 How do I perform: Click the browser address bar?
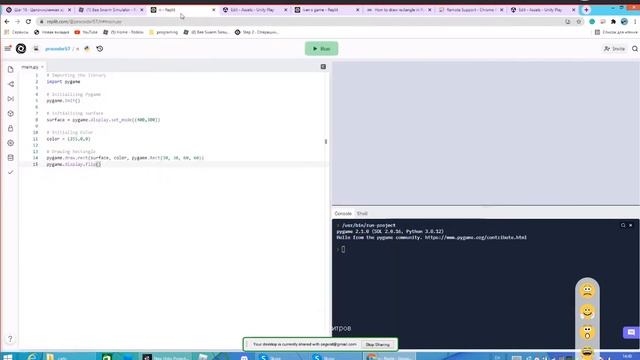302,22
